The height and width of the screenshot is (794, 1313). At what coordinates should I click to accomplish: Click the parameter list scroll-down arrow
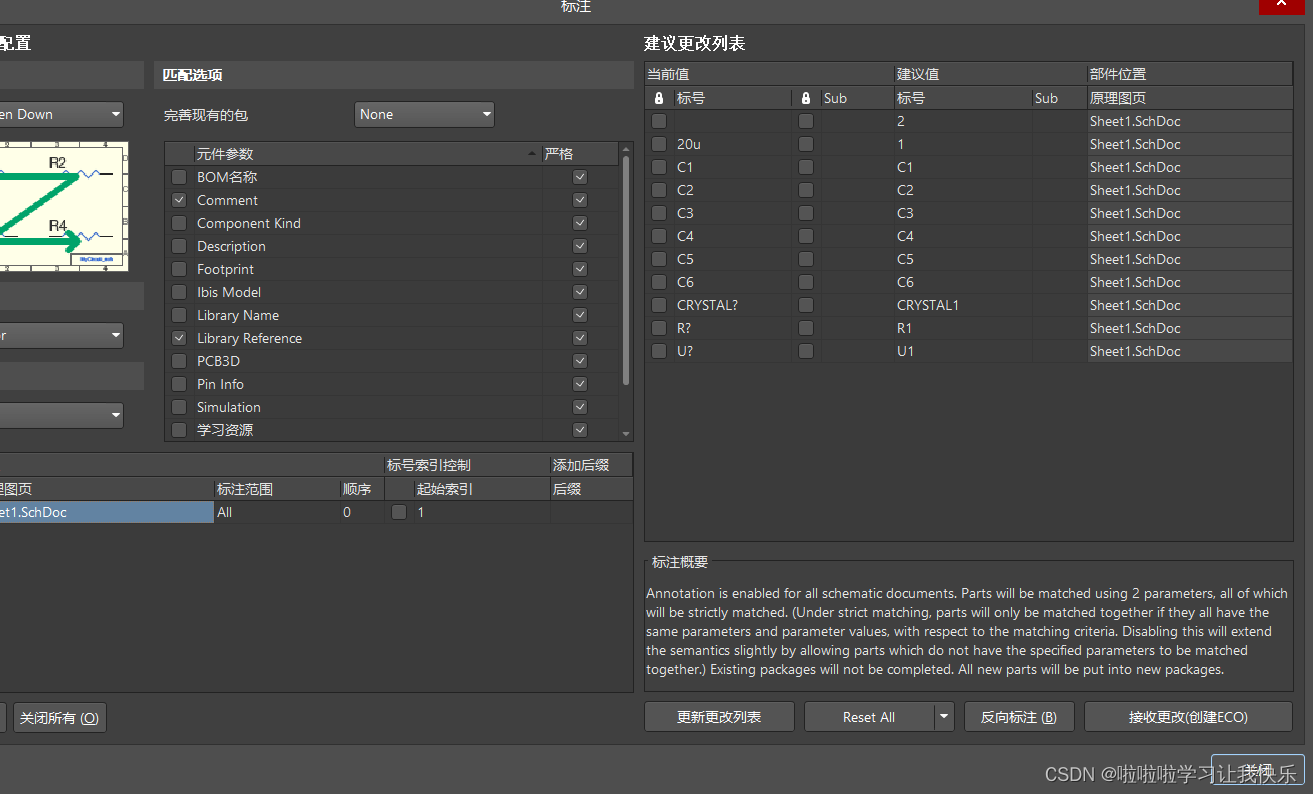(x=627, y=434)
